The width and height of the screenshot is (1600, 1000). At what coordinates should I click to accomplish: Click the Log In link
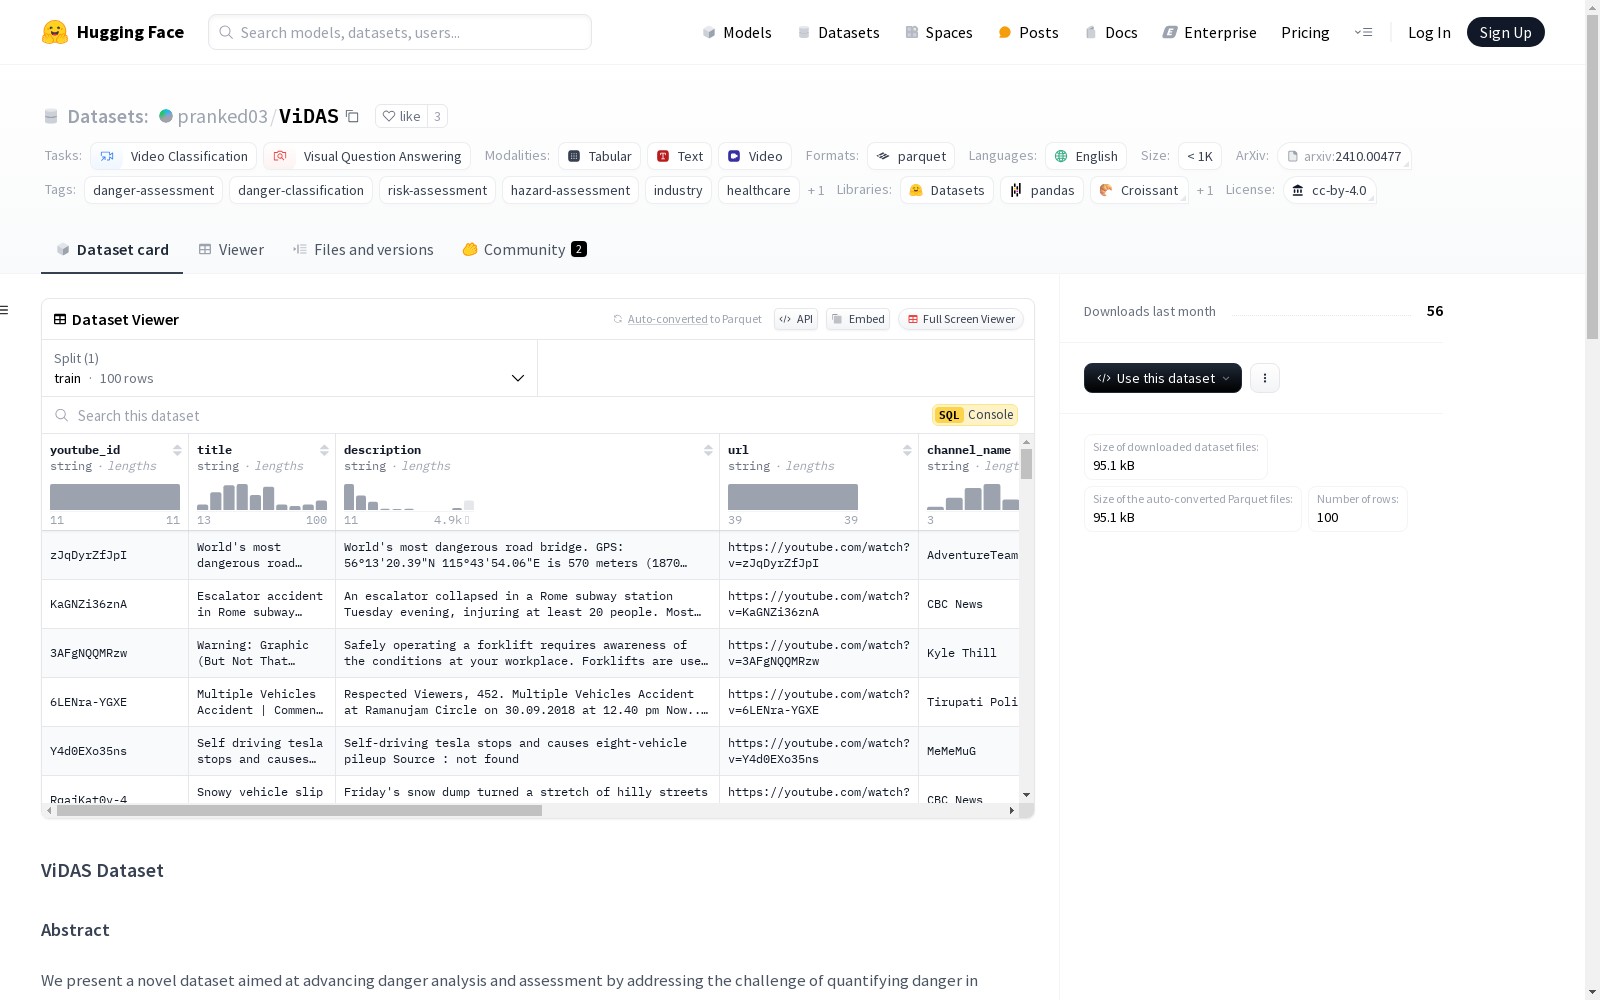(x=1429, y=32)
